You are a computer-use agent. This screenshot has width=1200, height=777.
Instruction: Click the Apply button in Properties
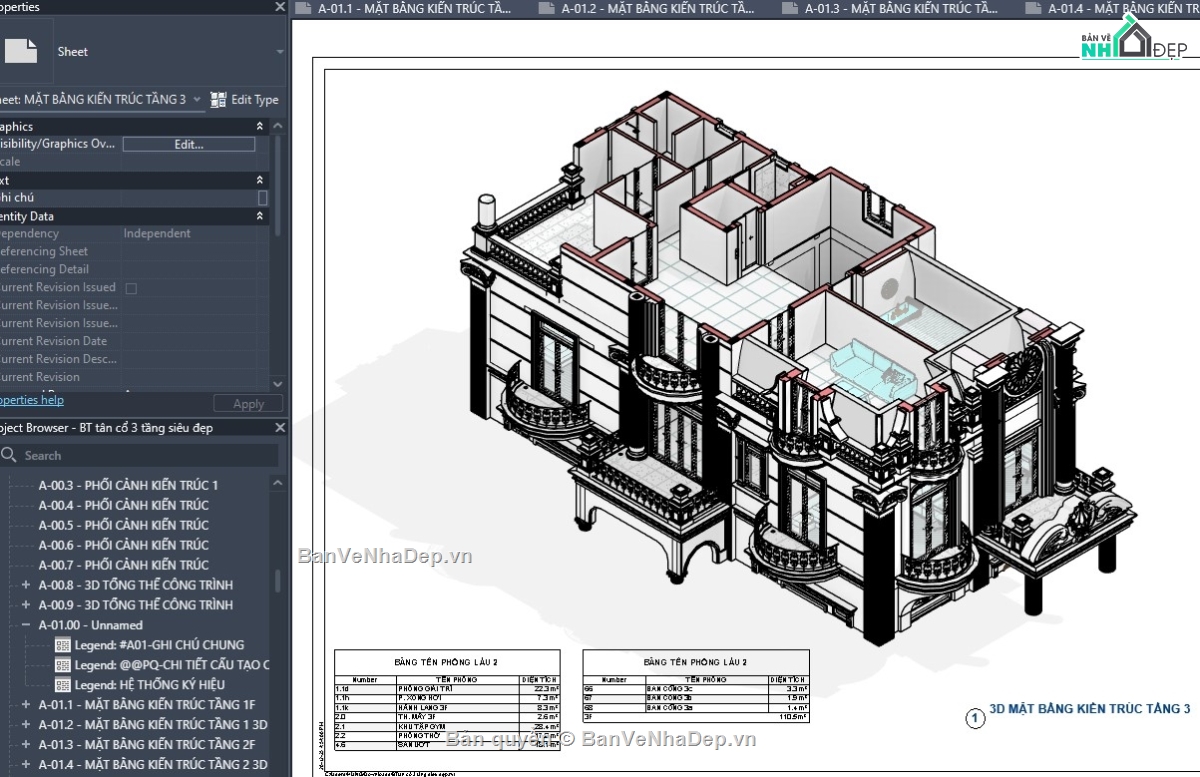tap(248, 404)
